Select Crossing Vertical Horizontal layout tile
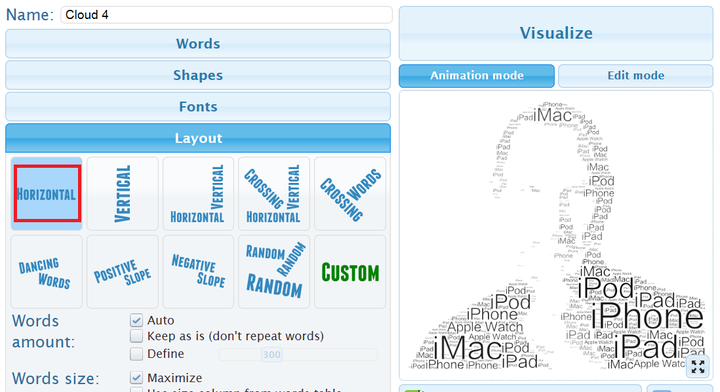This screenshot has width=720, height=392. click(x=274, y=194)
